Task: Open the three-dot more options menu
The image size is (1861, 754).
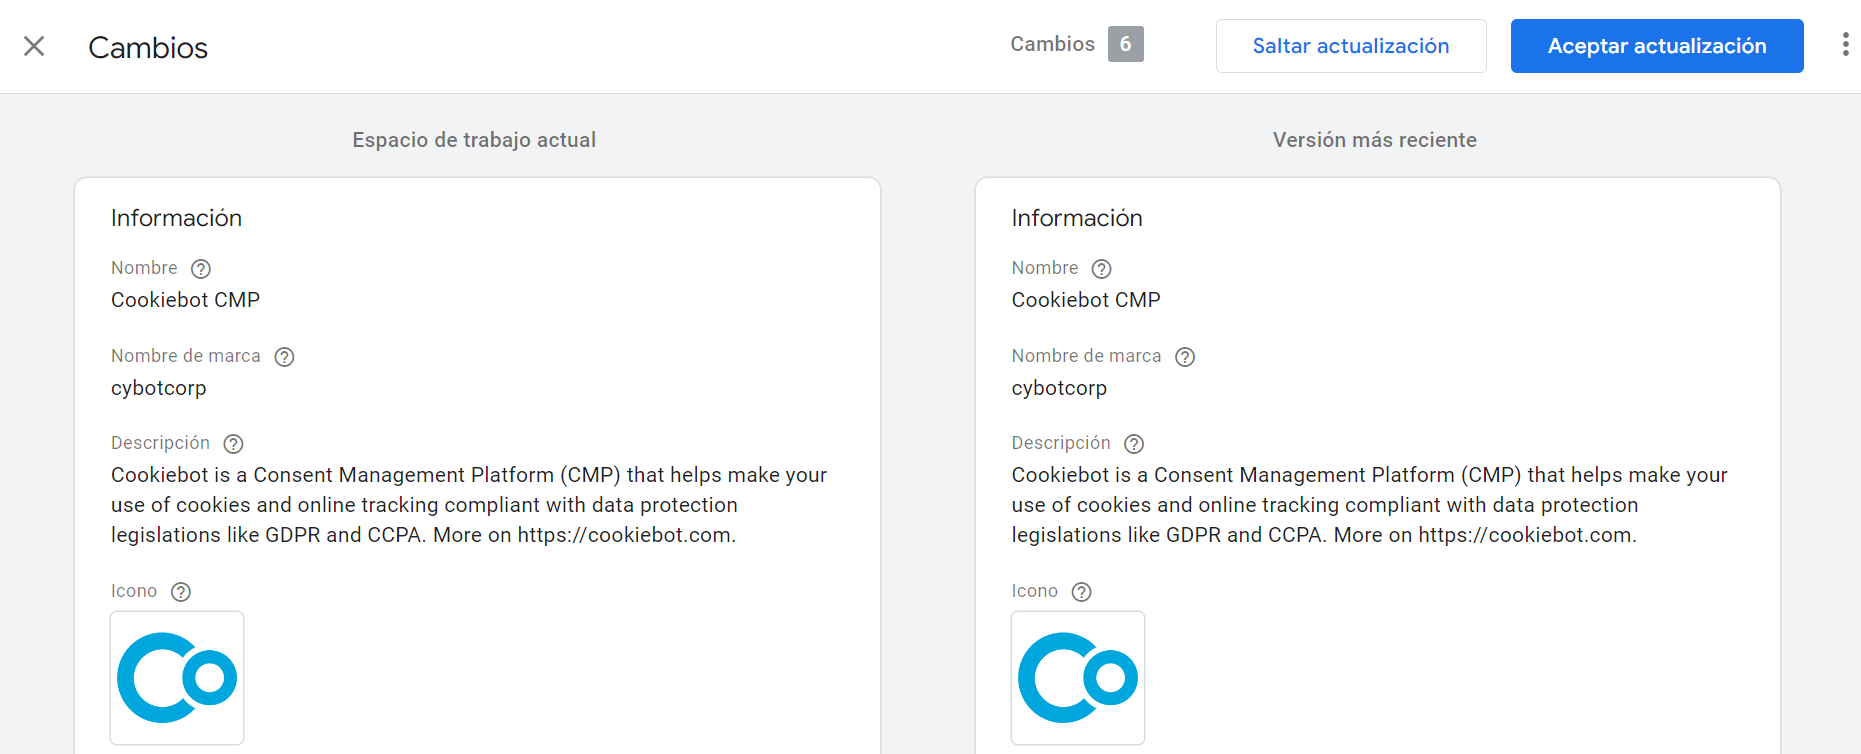Action: tap(1845, 44)
